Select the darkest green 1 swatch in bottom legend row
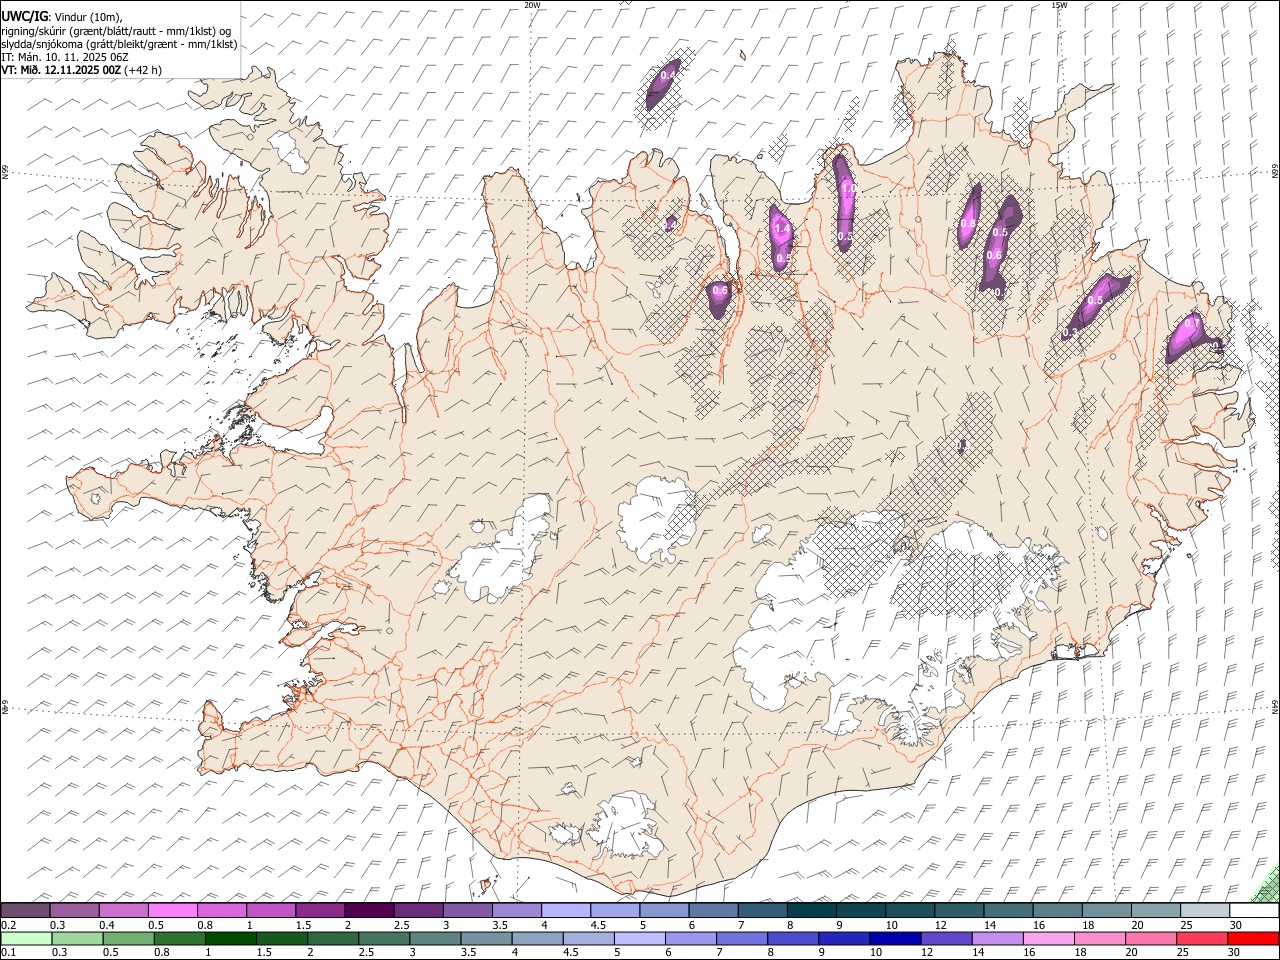The height and width of the screenshot is (960, 1280). coord(231,938)
